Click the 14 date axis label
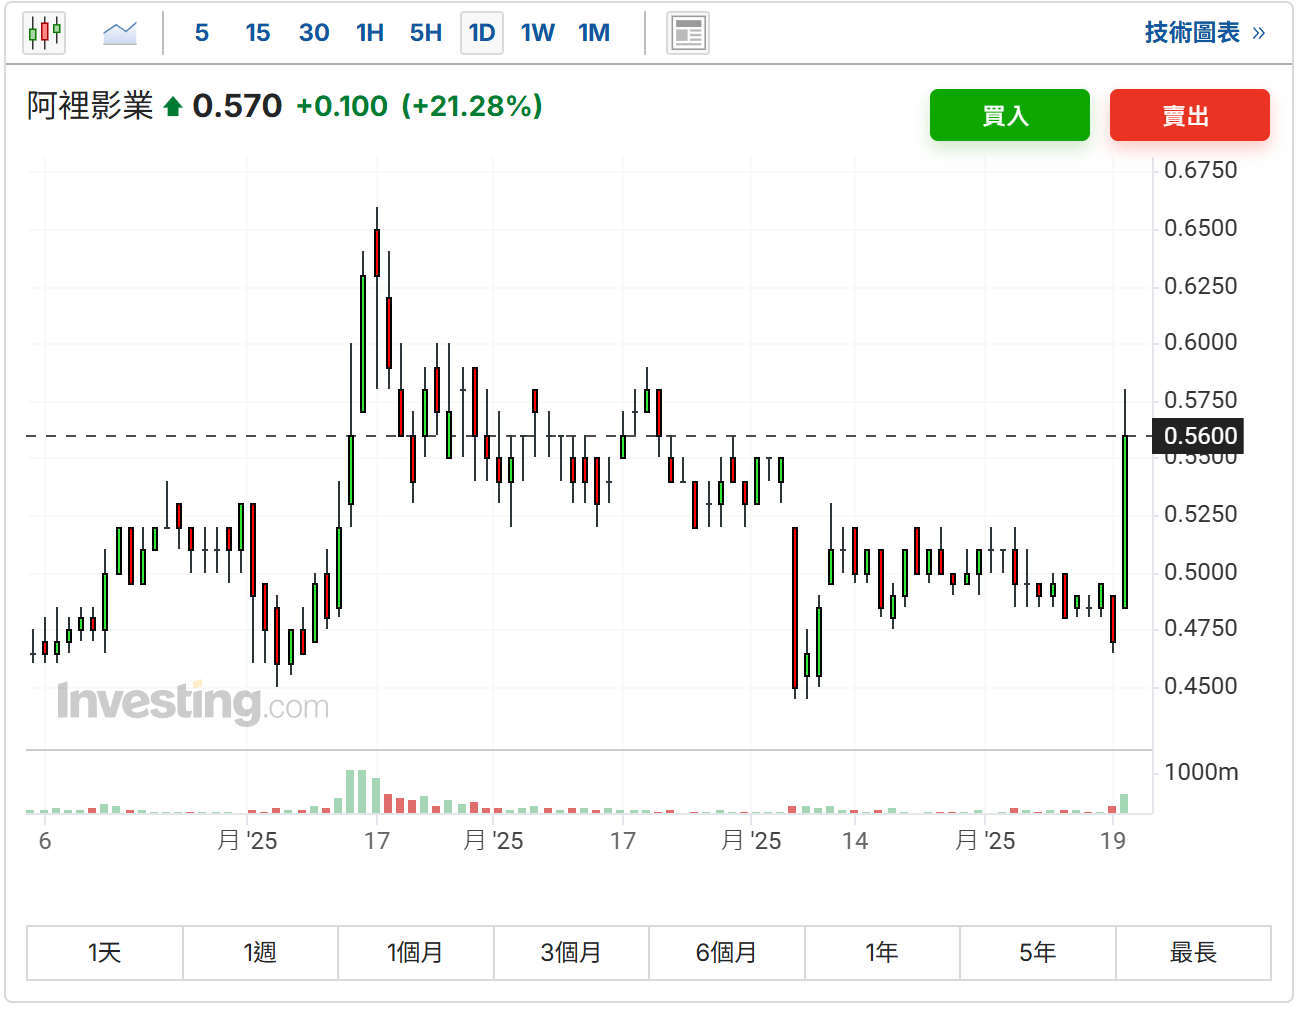The height and width of the screenshot is (1009, 1303). point(855,841)
